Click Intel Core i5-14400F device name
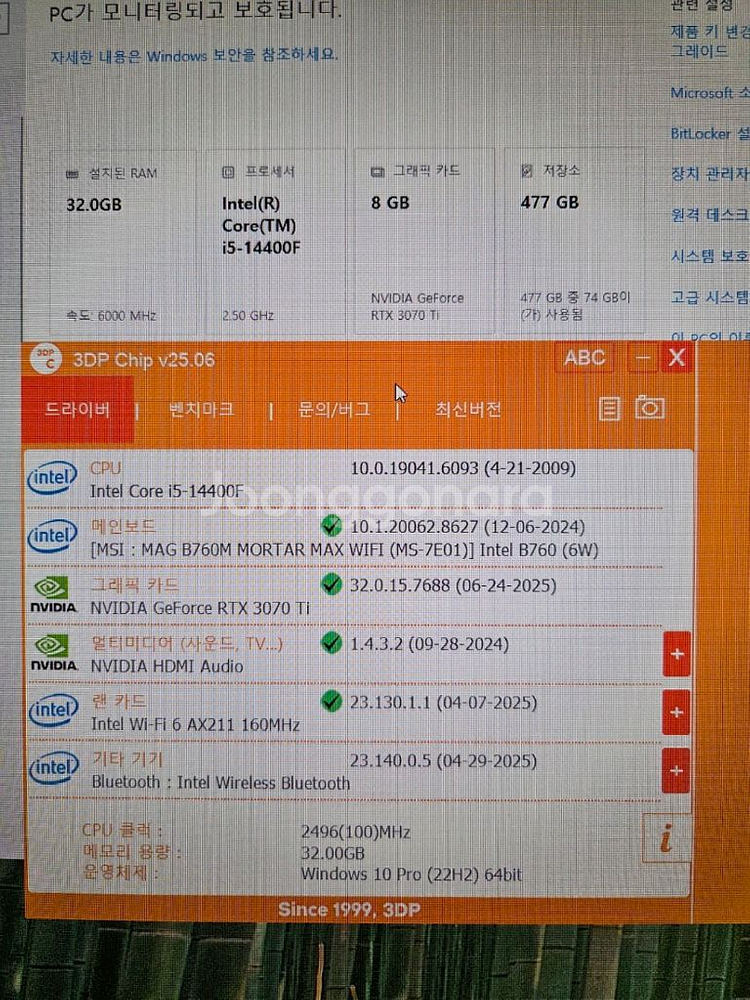The image size is (750, 1000). point(167,491)
